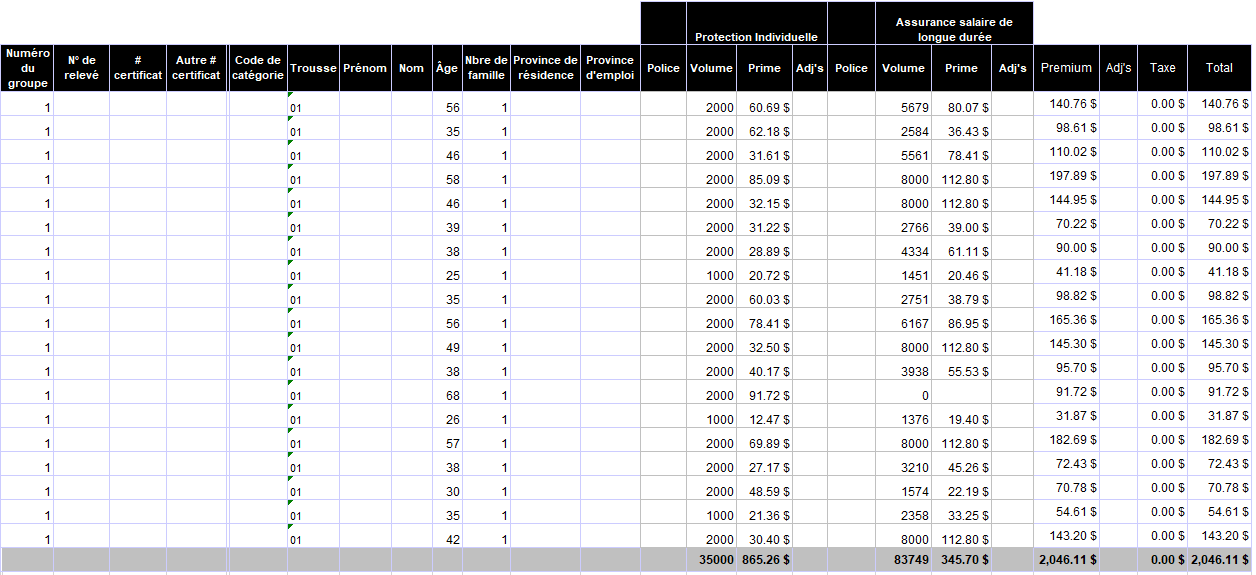1256x575 pixels.
Task: Click the Premium cell '197.89 $'
Action: point(1066,176)
